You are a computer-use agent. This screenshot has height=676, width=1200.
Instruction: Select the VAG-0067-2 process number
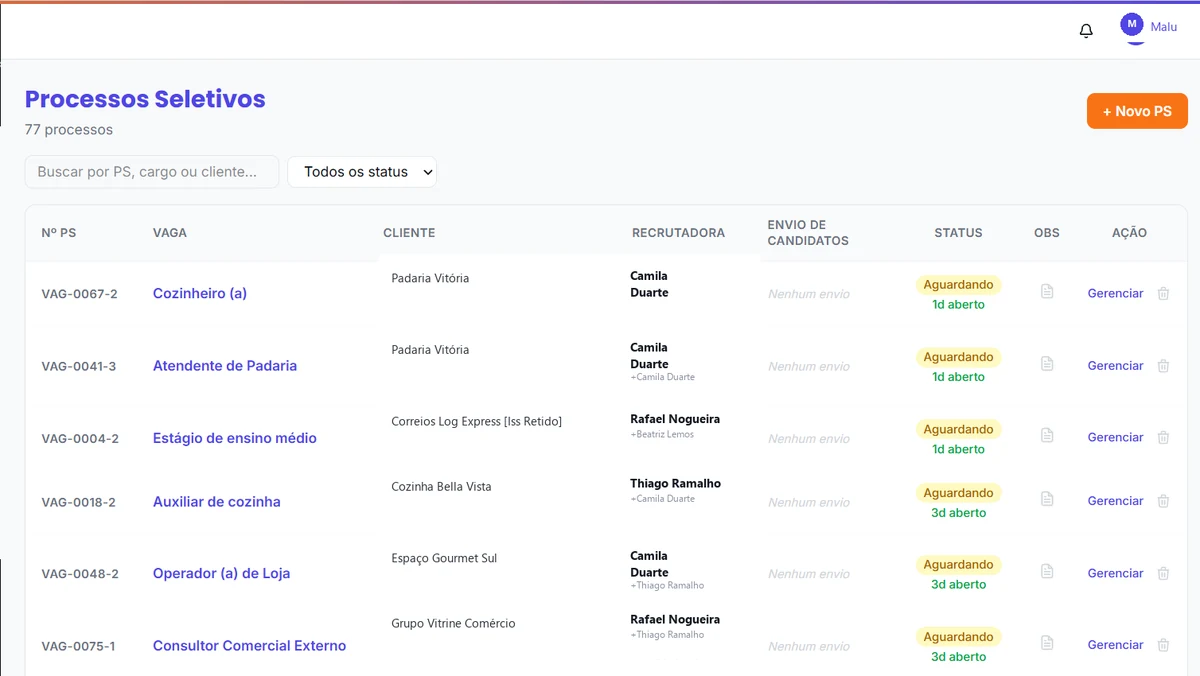[79, 294]
